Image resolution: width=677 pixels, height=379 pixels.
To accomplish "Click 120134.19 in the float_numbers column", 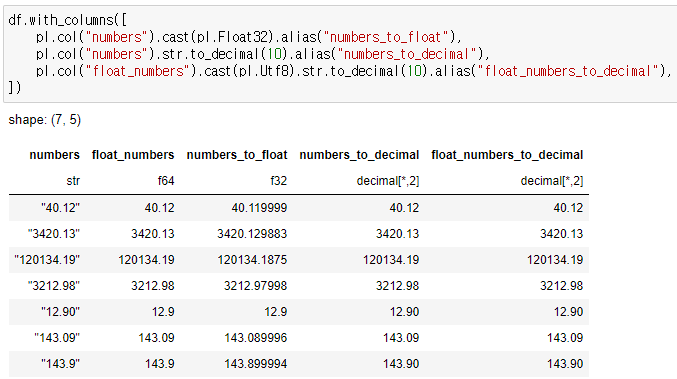I will (146, 260).
